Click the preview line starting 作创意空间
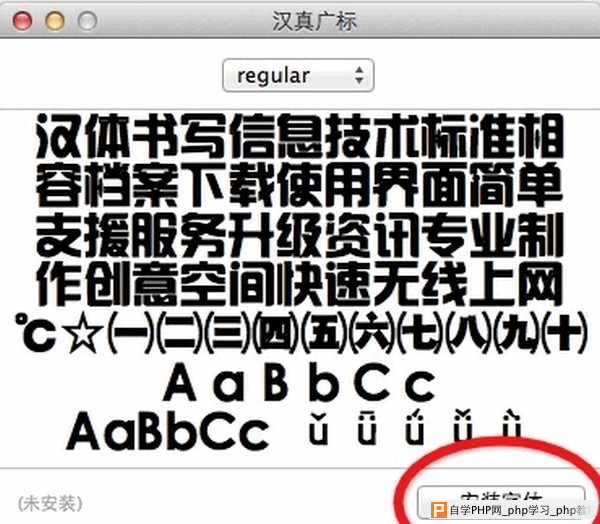The image size is (600, 524). click(x=300, y=283)
